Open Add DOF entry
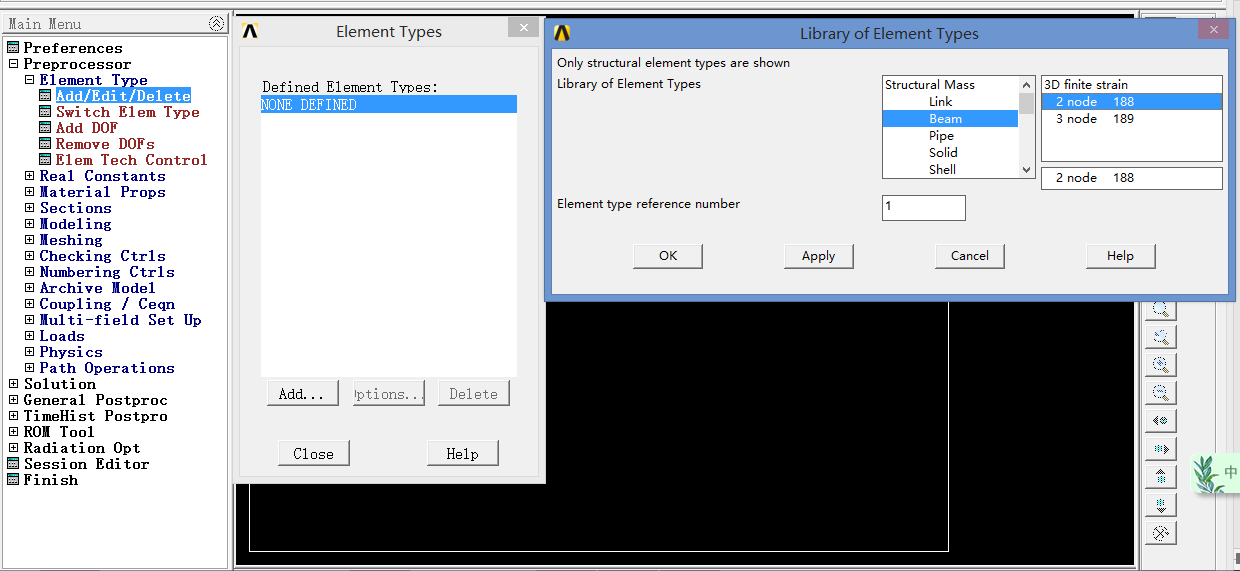Image resolution: width=1240 pixels, height=571 pixels. coord(86,128)
